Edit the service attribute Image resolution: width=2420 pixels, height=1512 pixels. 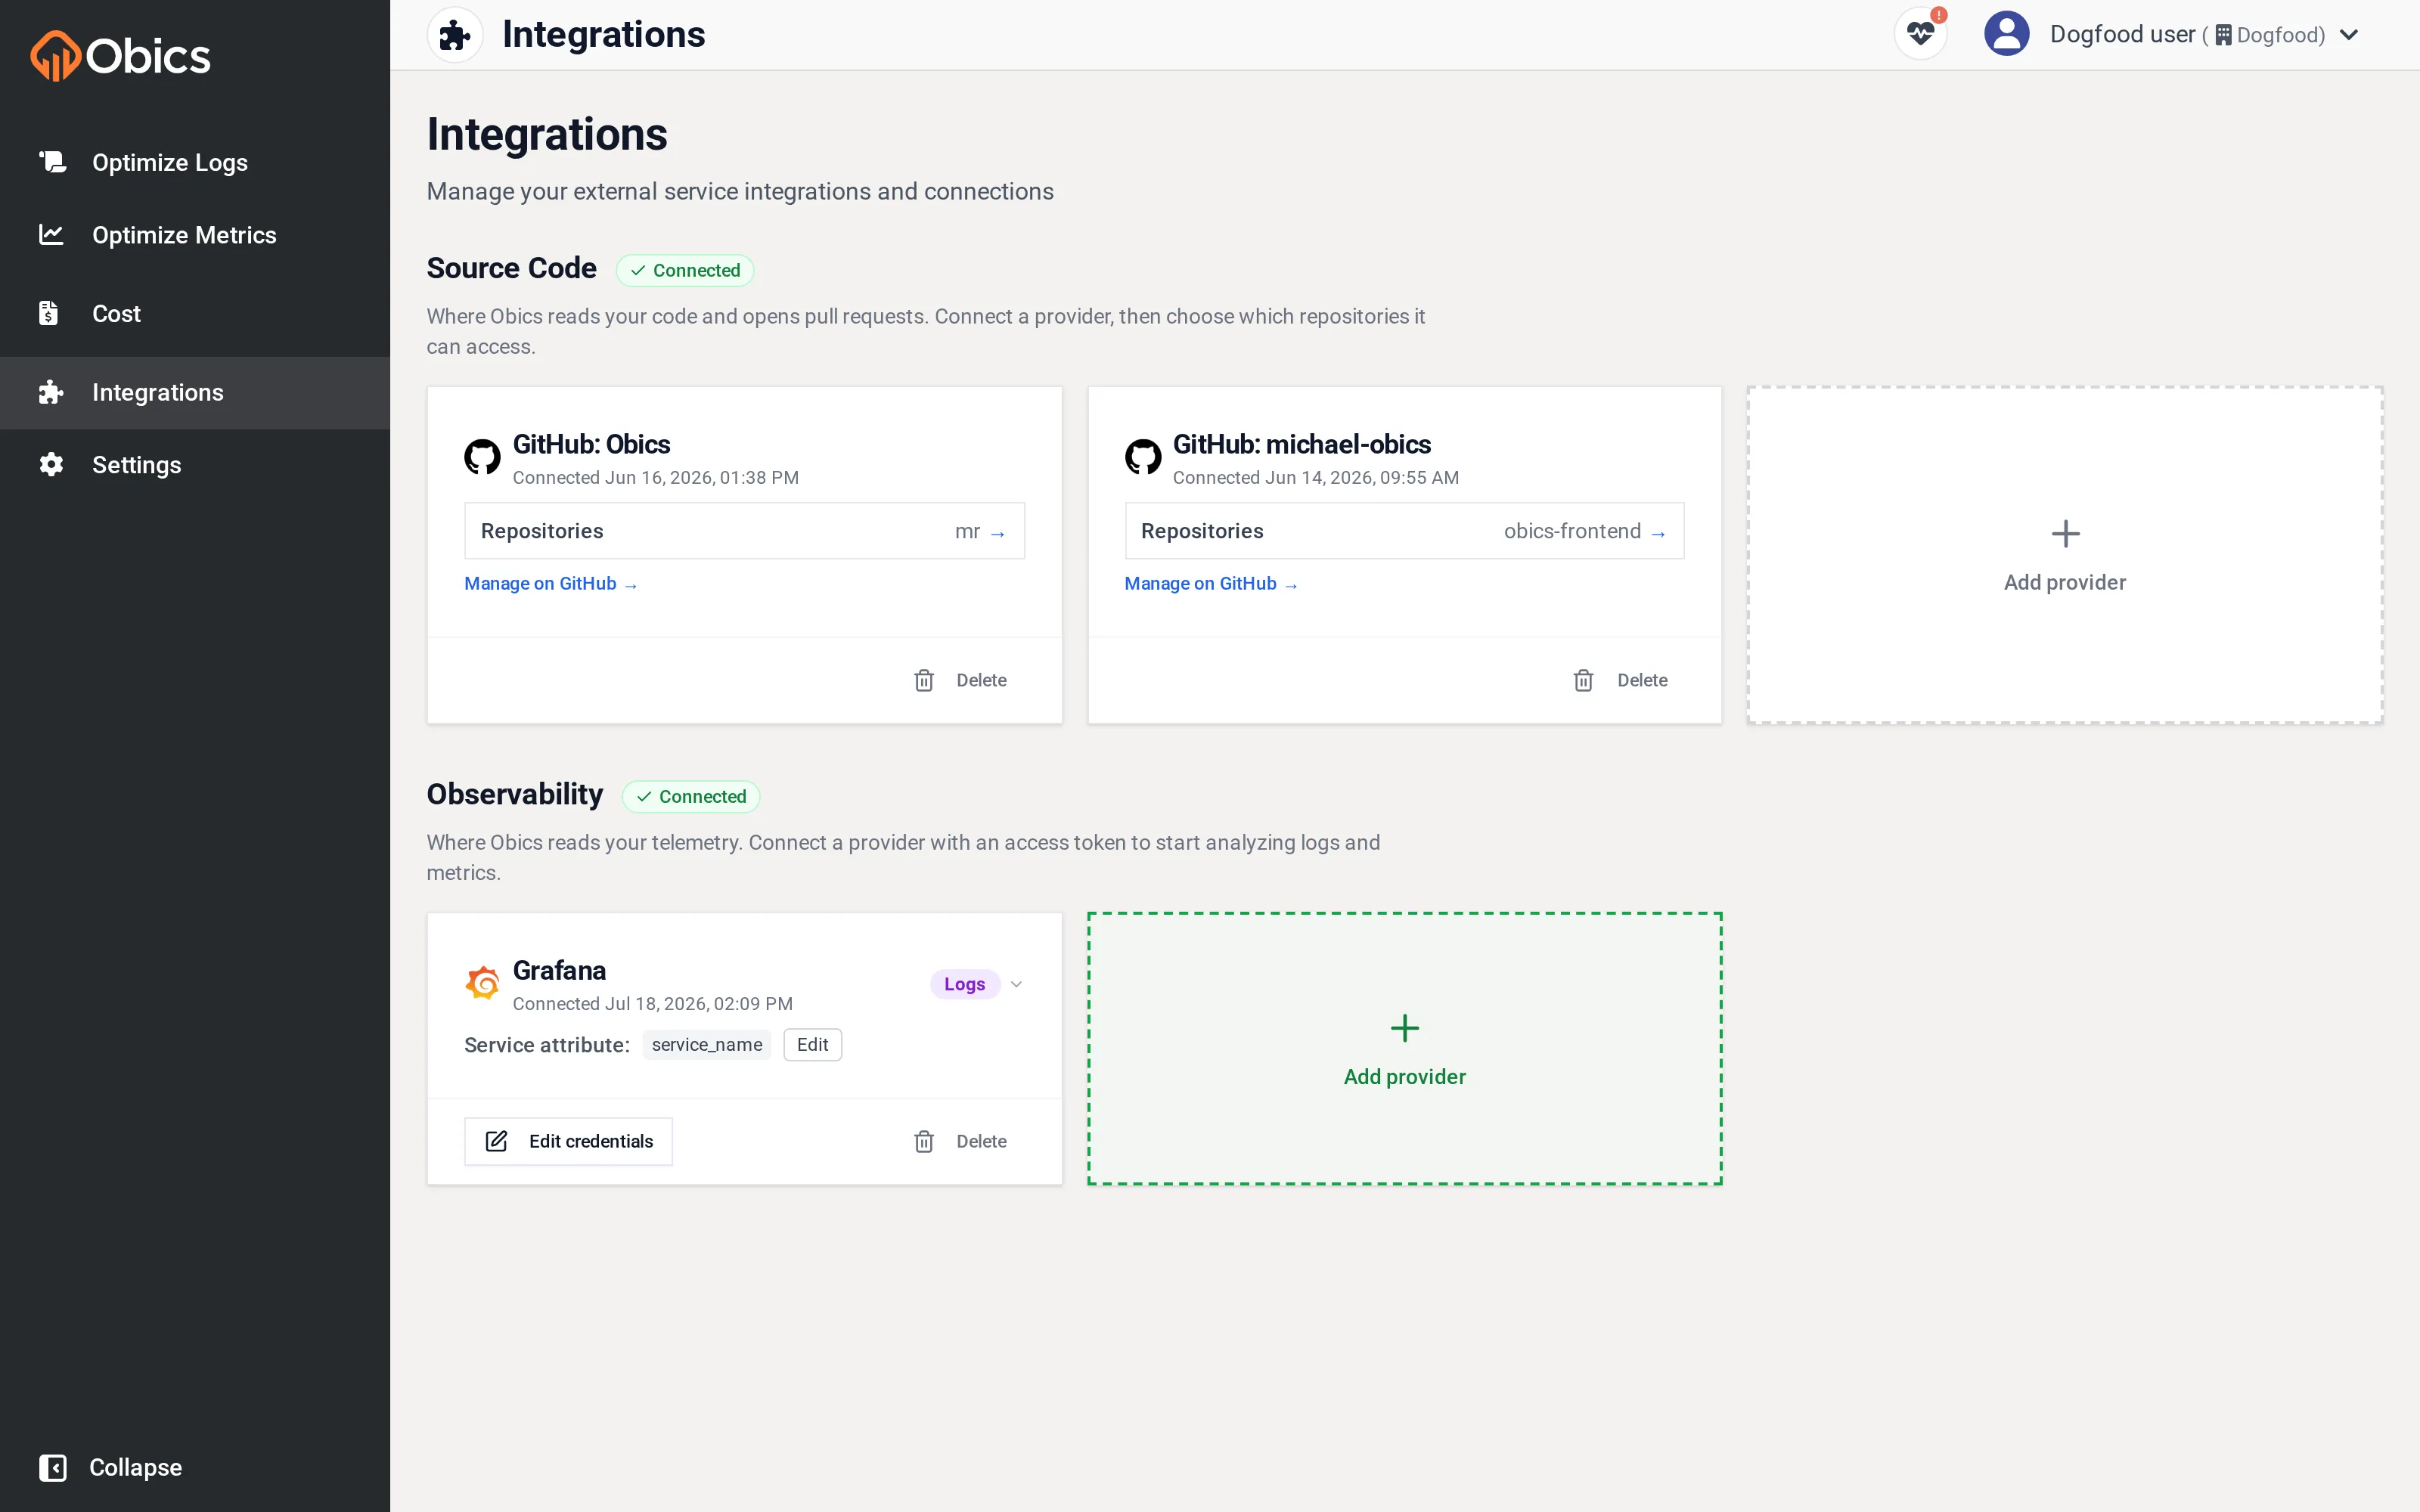pos(812,1045)
